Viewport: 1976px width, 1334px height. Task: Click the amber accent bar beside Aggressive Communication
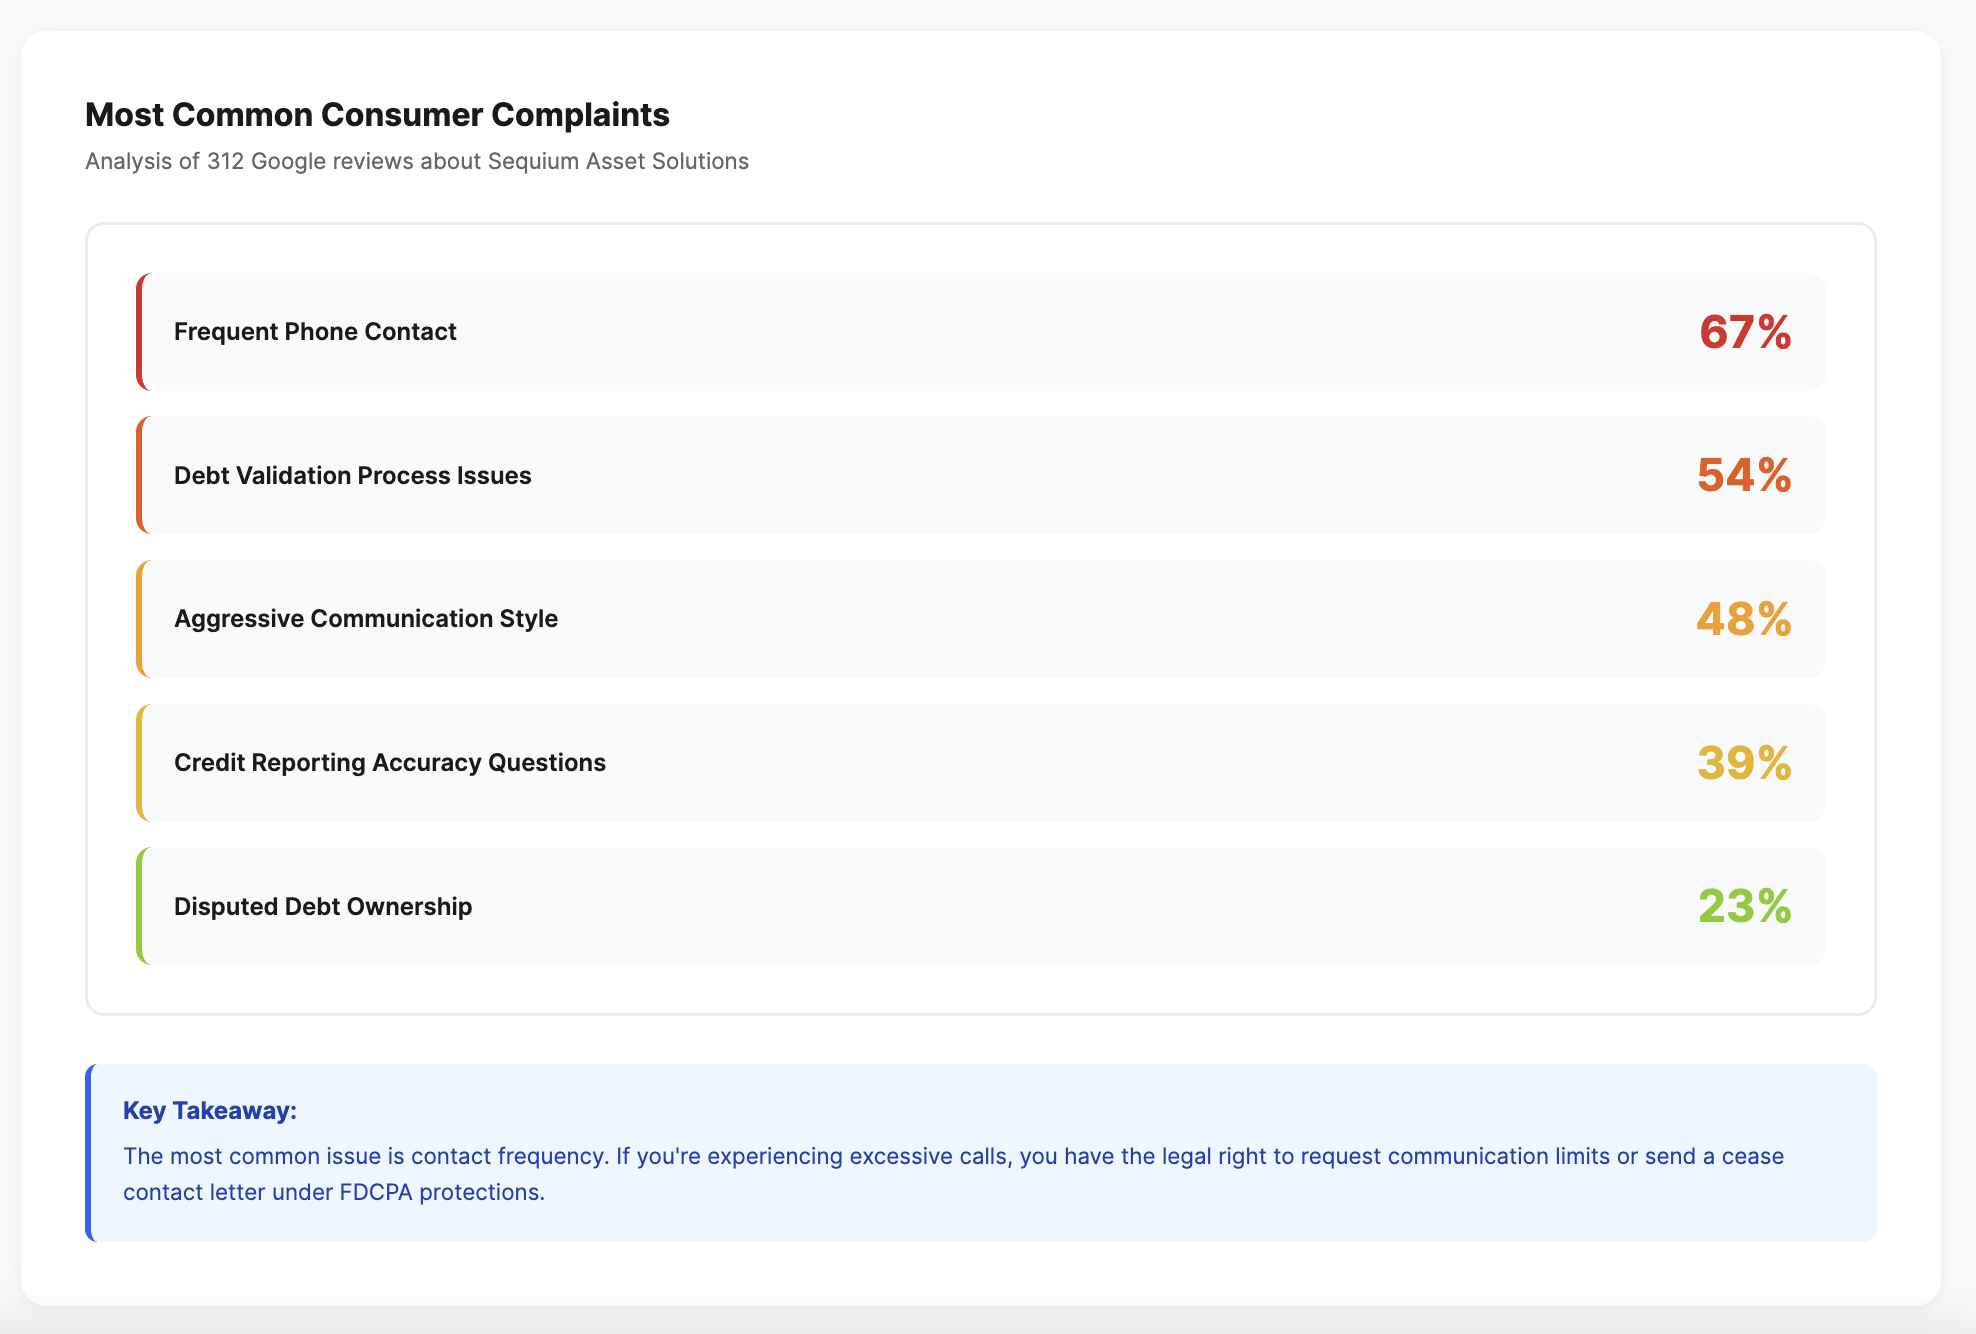140,619
